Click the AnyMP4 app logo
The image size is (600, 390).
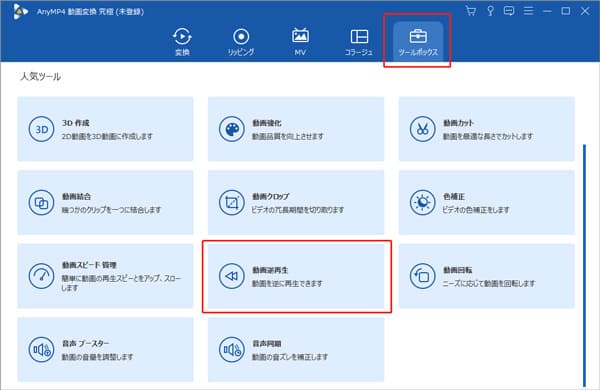20,11
